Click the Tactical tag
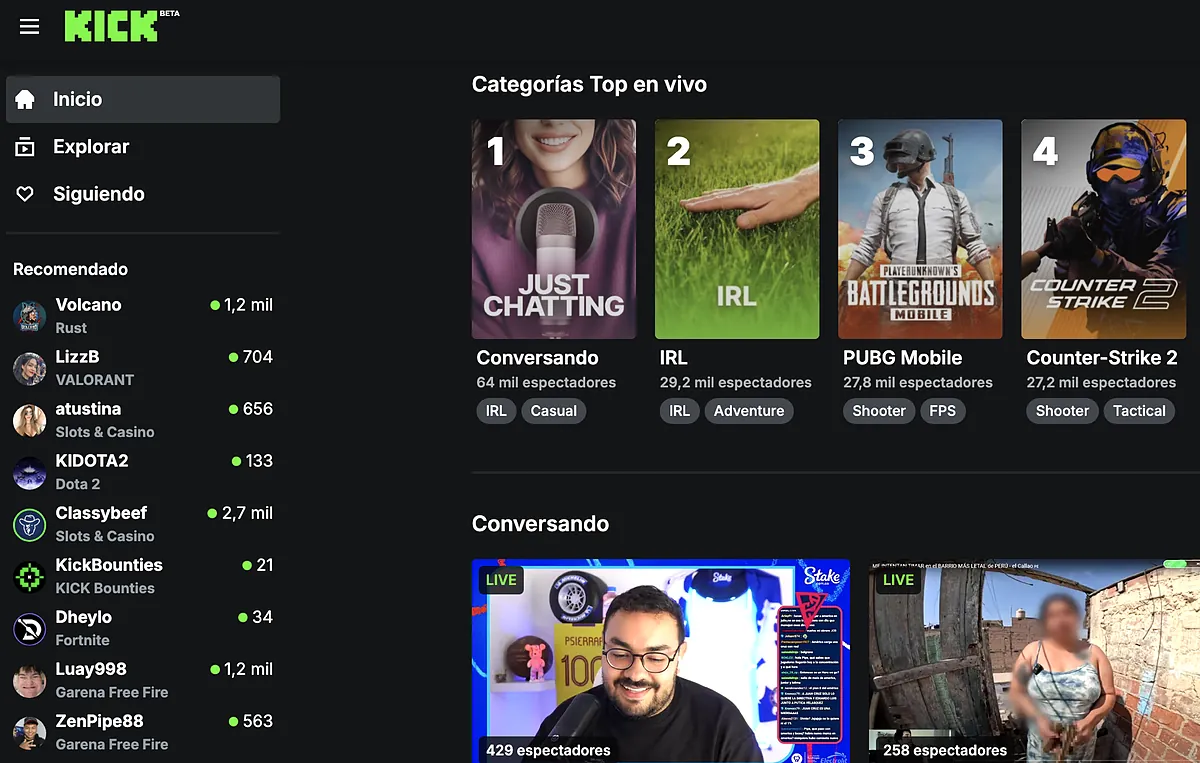 pos(1140,411)
